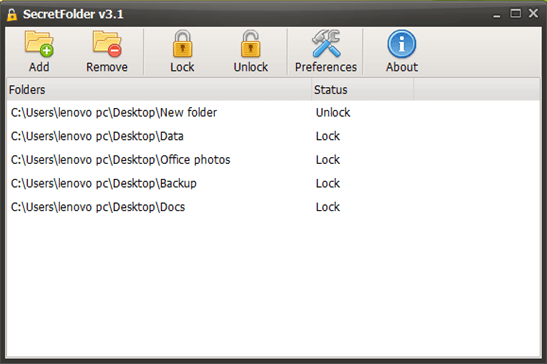Screen dimensions: 547x364
Task: Click the Lock status of Data folder
Action: pos(328,136)
